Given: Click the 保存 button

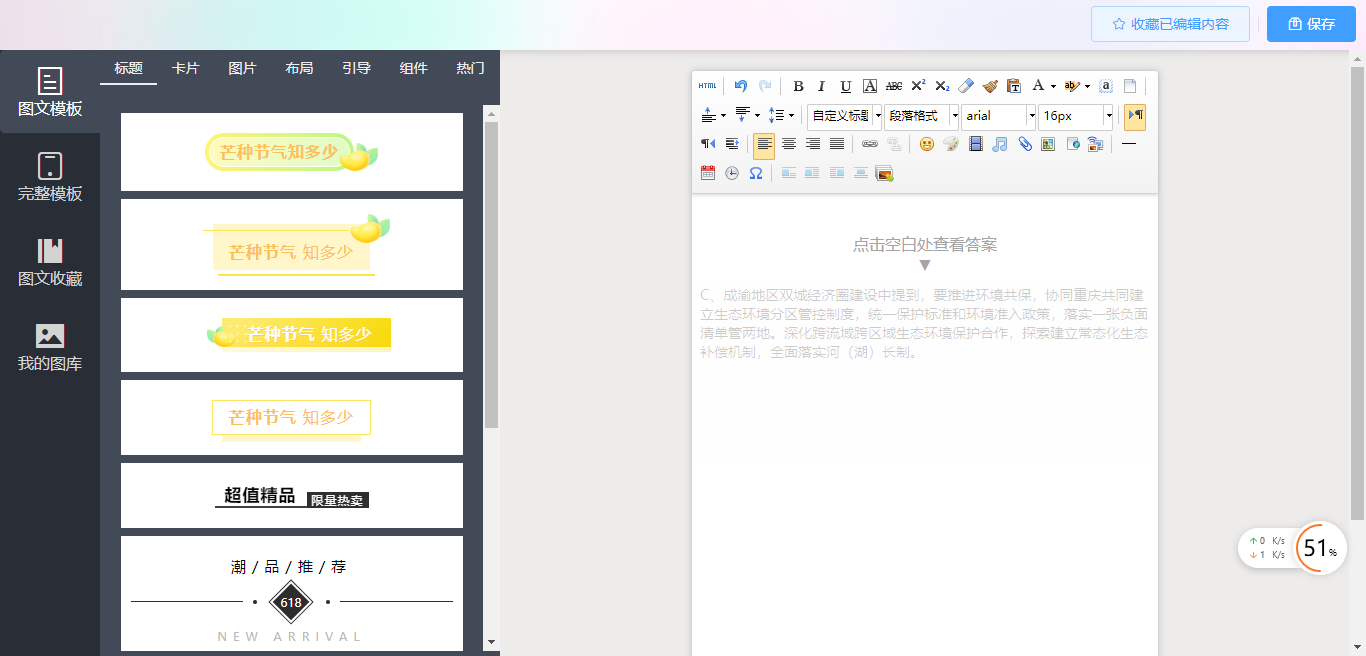Looking at the screenshot, I should 1311,24.
